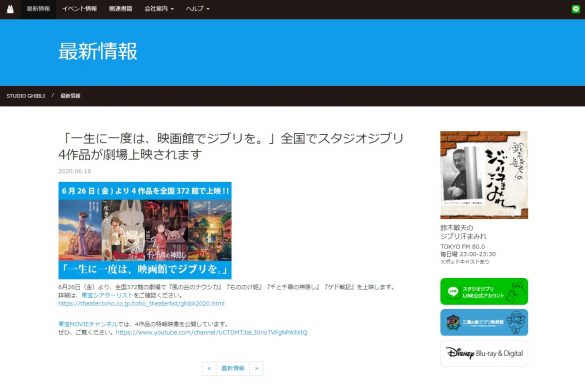Viewport: 585px width, 384px height.
Task: Click the 最新情報 page heading in blue header
Action: pyautogui.click(x=98, y=51)
